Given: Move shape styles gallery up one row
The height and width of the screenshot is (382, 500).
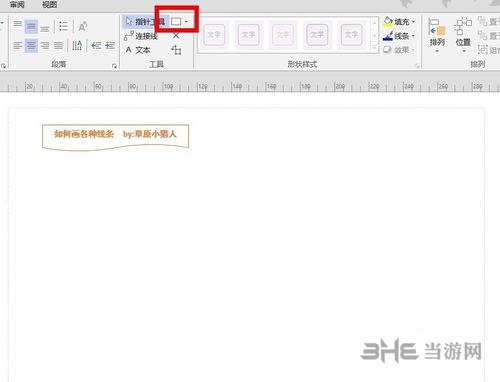Looking at the screenshot, I should 374,23.
